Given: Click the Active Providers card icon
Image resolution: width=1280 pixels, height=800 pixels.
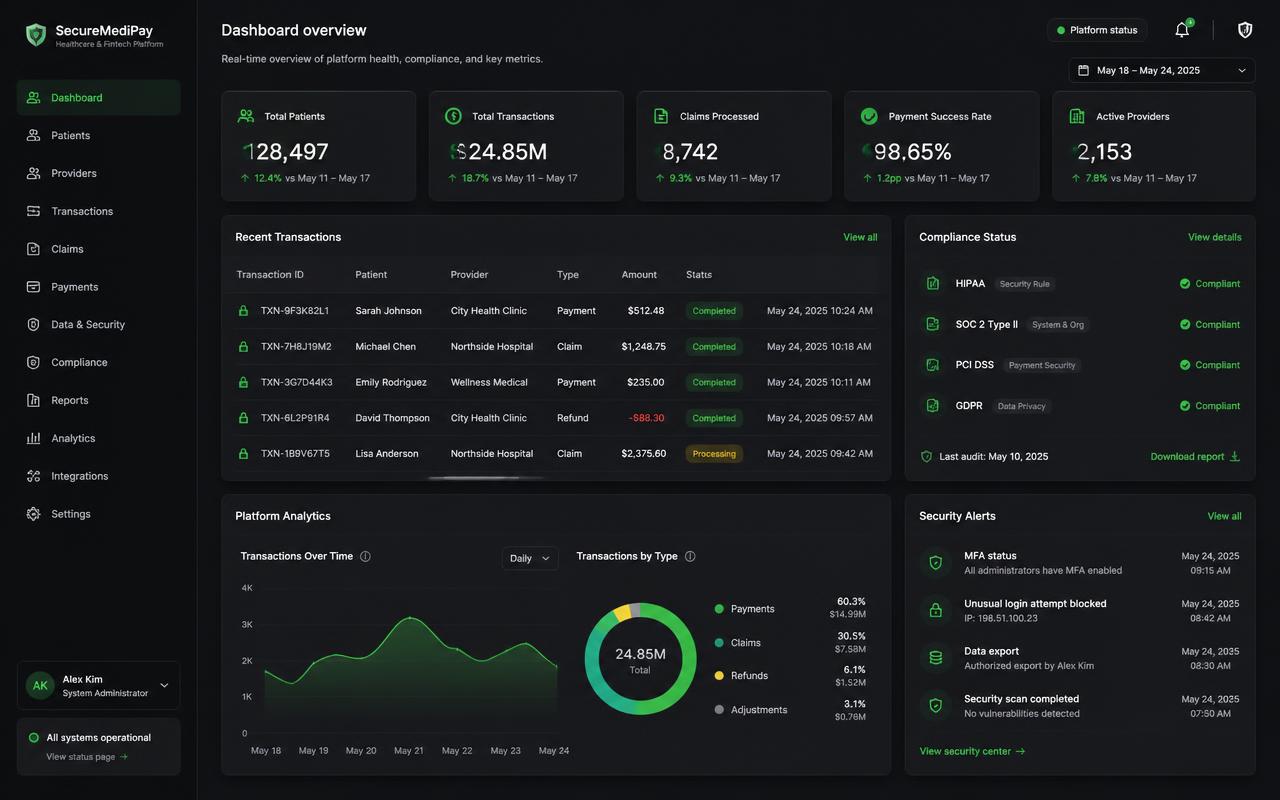Looking at the screenshot, I should tap(1077, 116).
